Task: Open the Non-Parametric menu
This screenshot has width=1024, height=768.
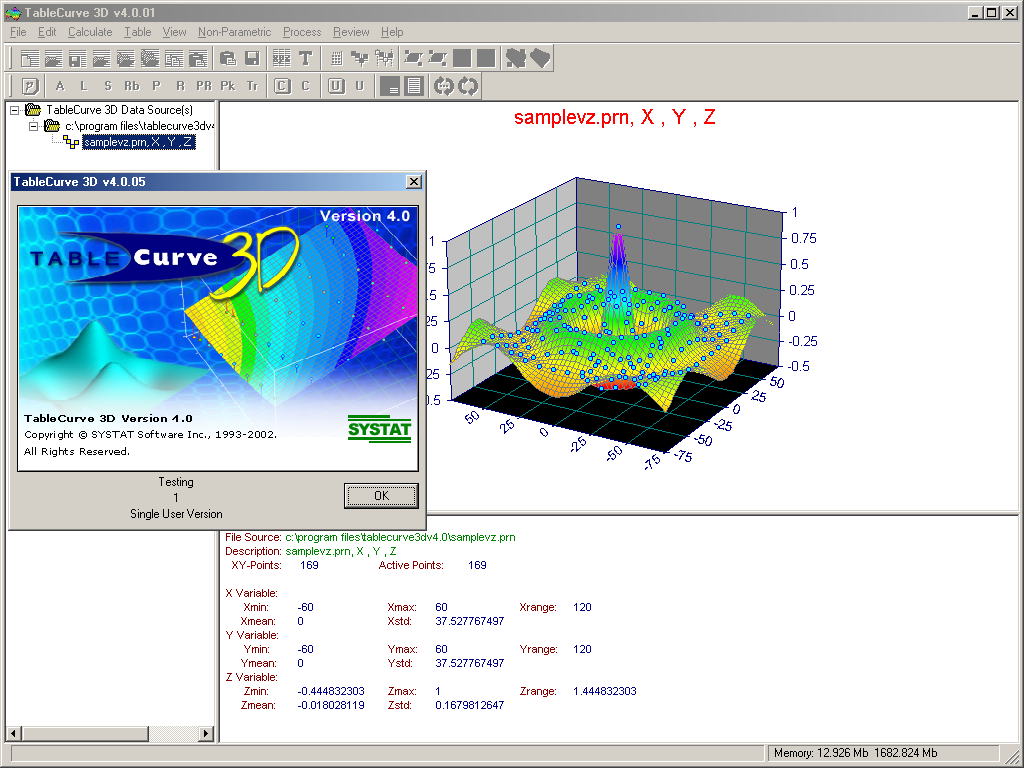Action: click(x=234, y=32)
